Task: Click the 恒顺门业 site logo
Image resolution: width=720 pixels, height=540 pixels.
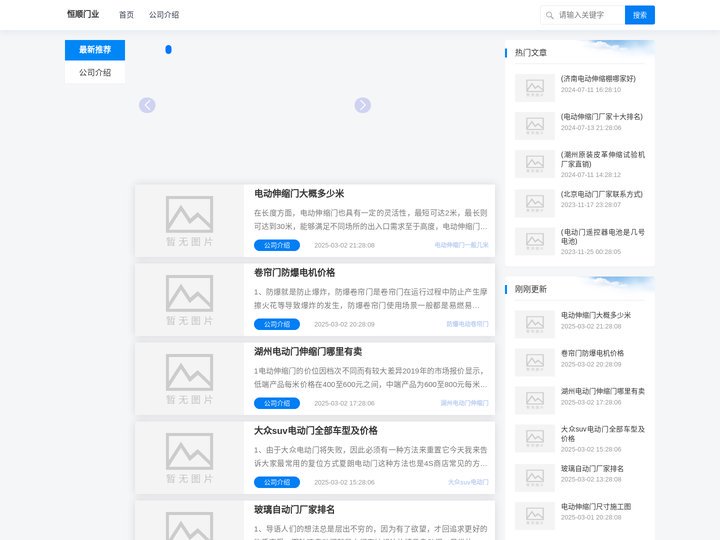Action: (83, 14)
